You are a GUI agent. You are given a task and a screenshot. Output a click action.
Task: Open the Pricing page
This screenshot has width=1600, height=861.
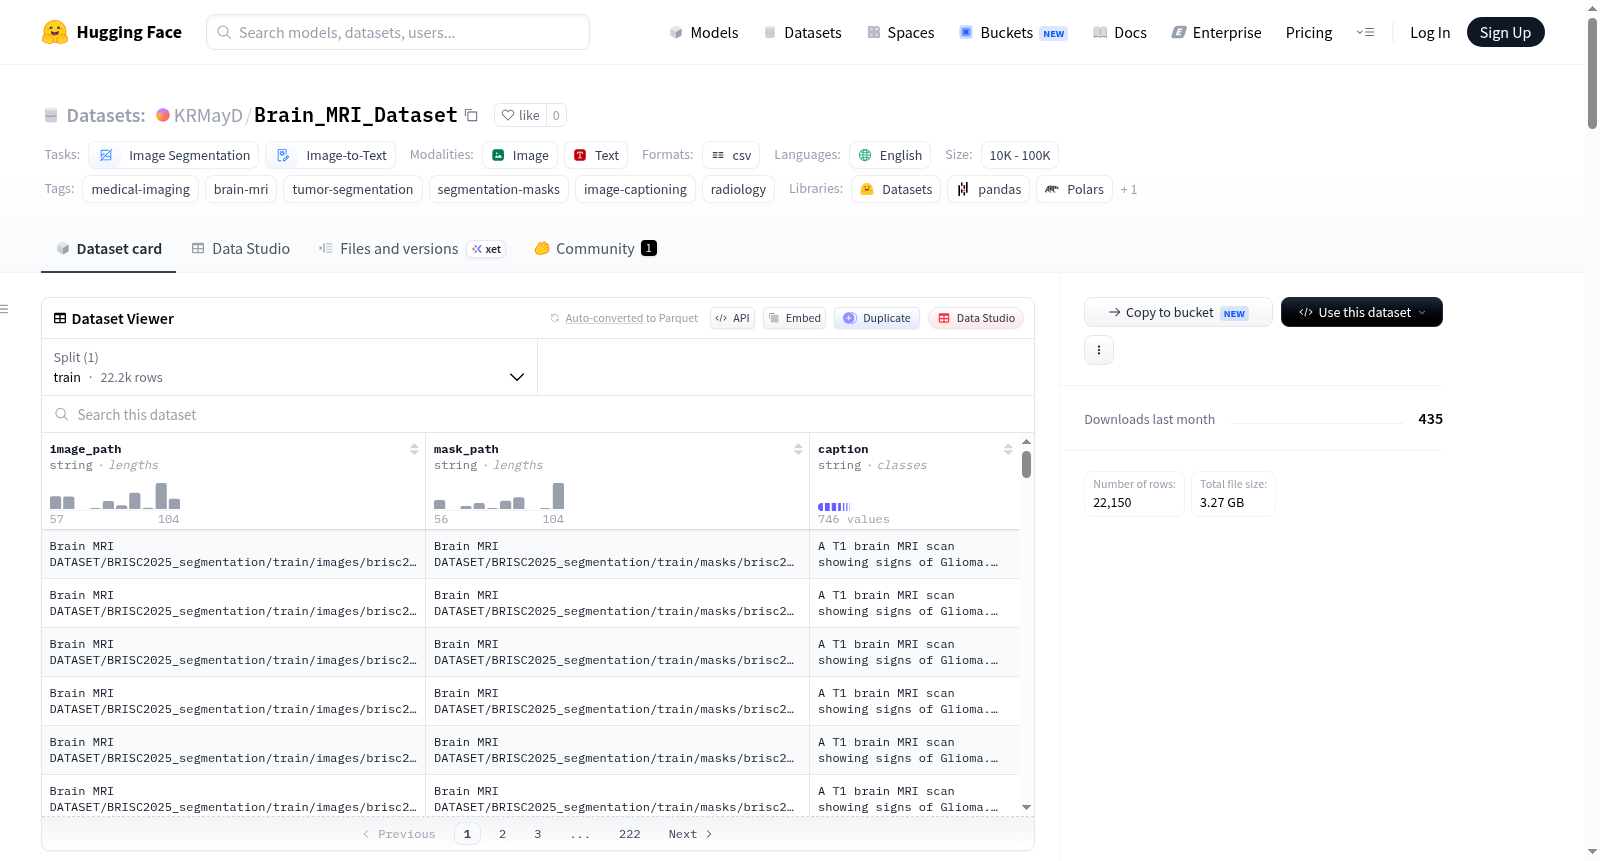pyautogui.click(x=1309, y=32)
